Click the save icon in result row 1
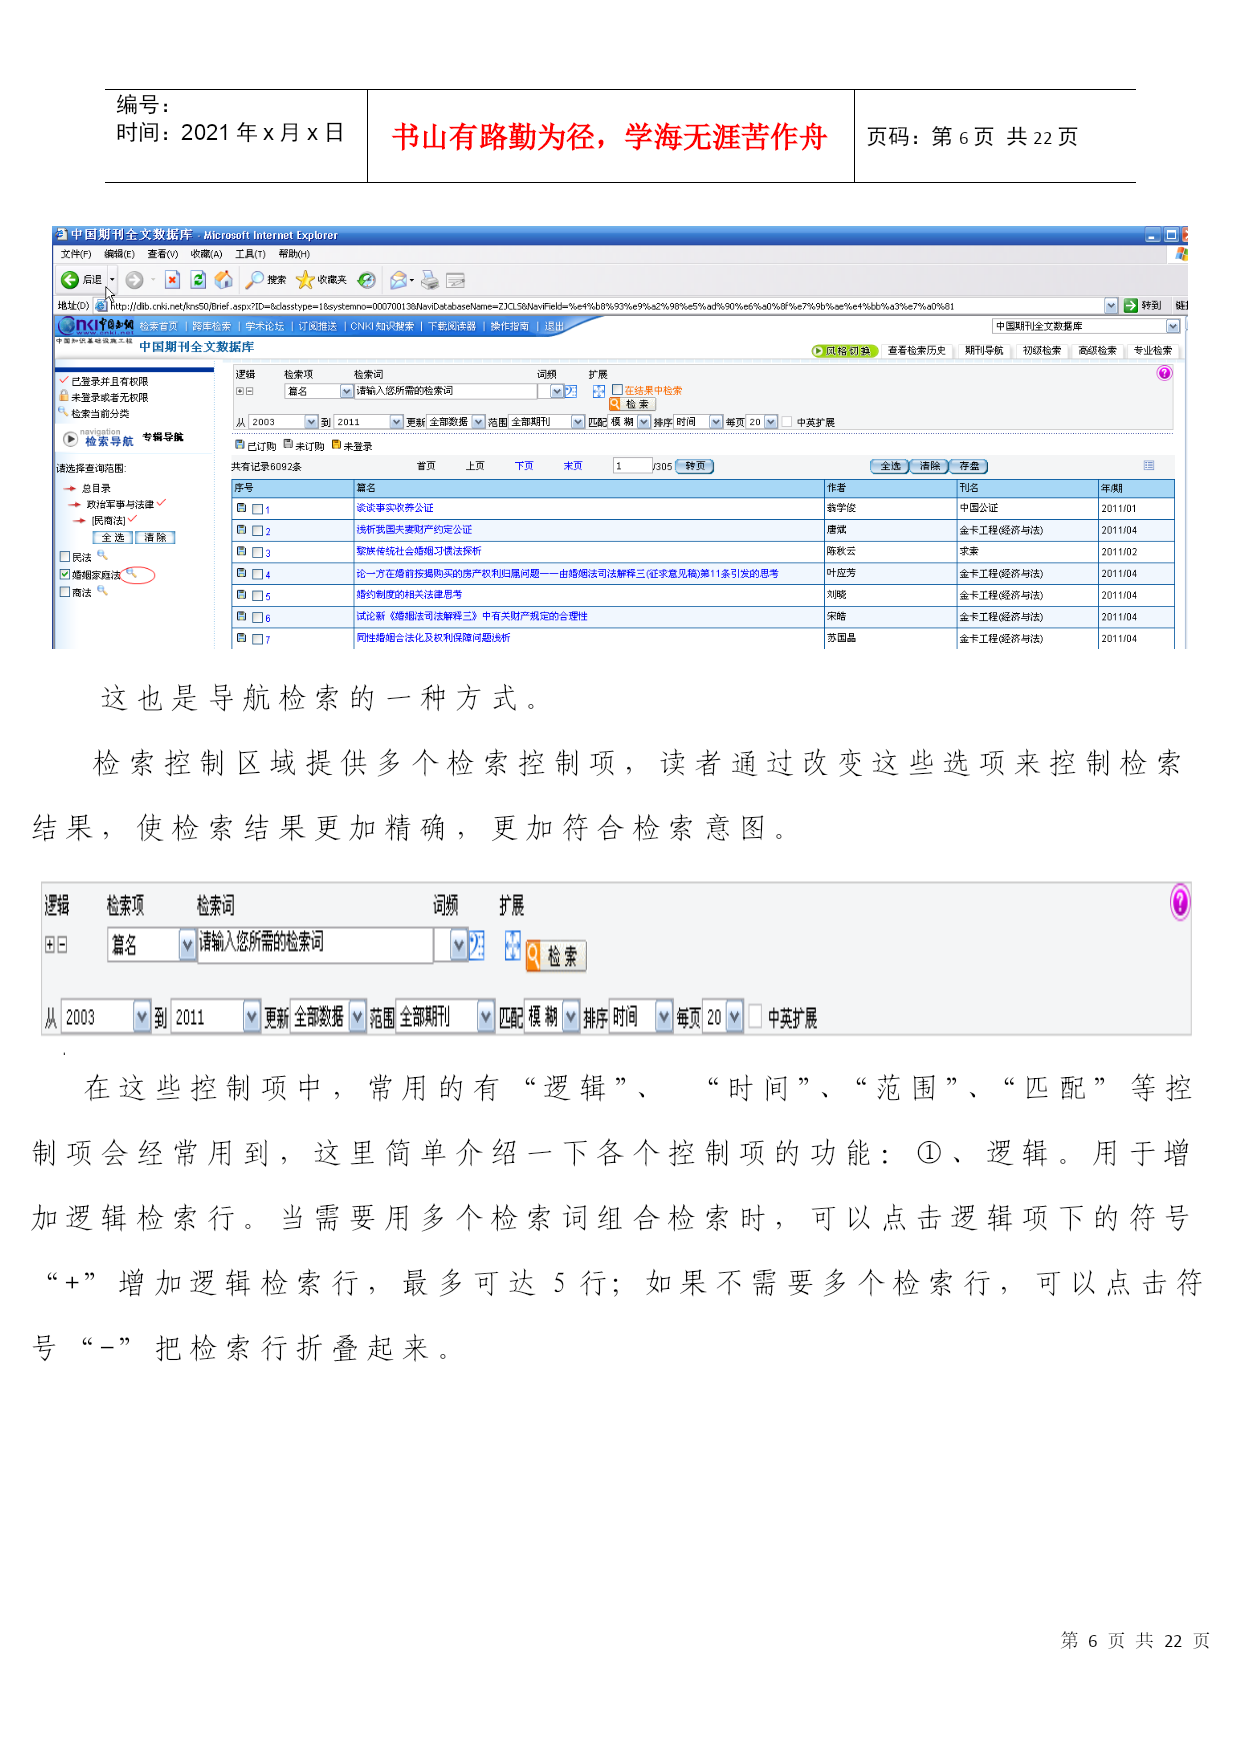 pyautogui.click(x=241, y=508)
